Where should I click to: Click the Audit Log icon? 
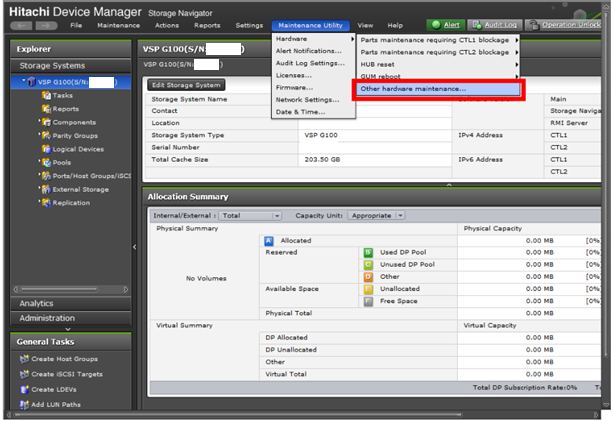tap(477, 25)
